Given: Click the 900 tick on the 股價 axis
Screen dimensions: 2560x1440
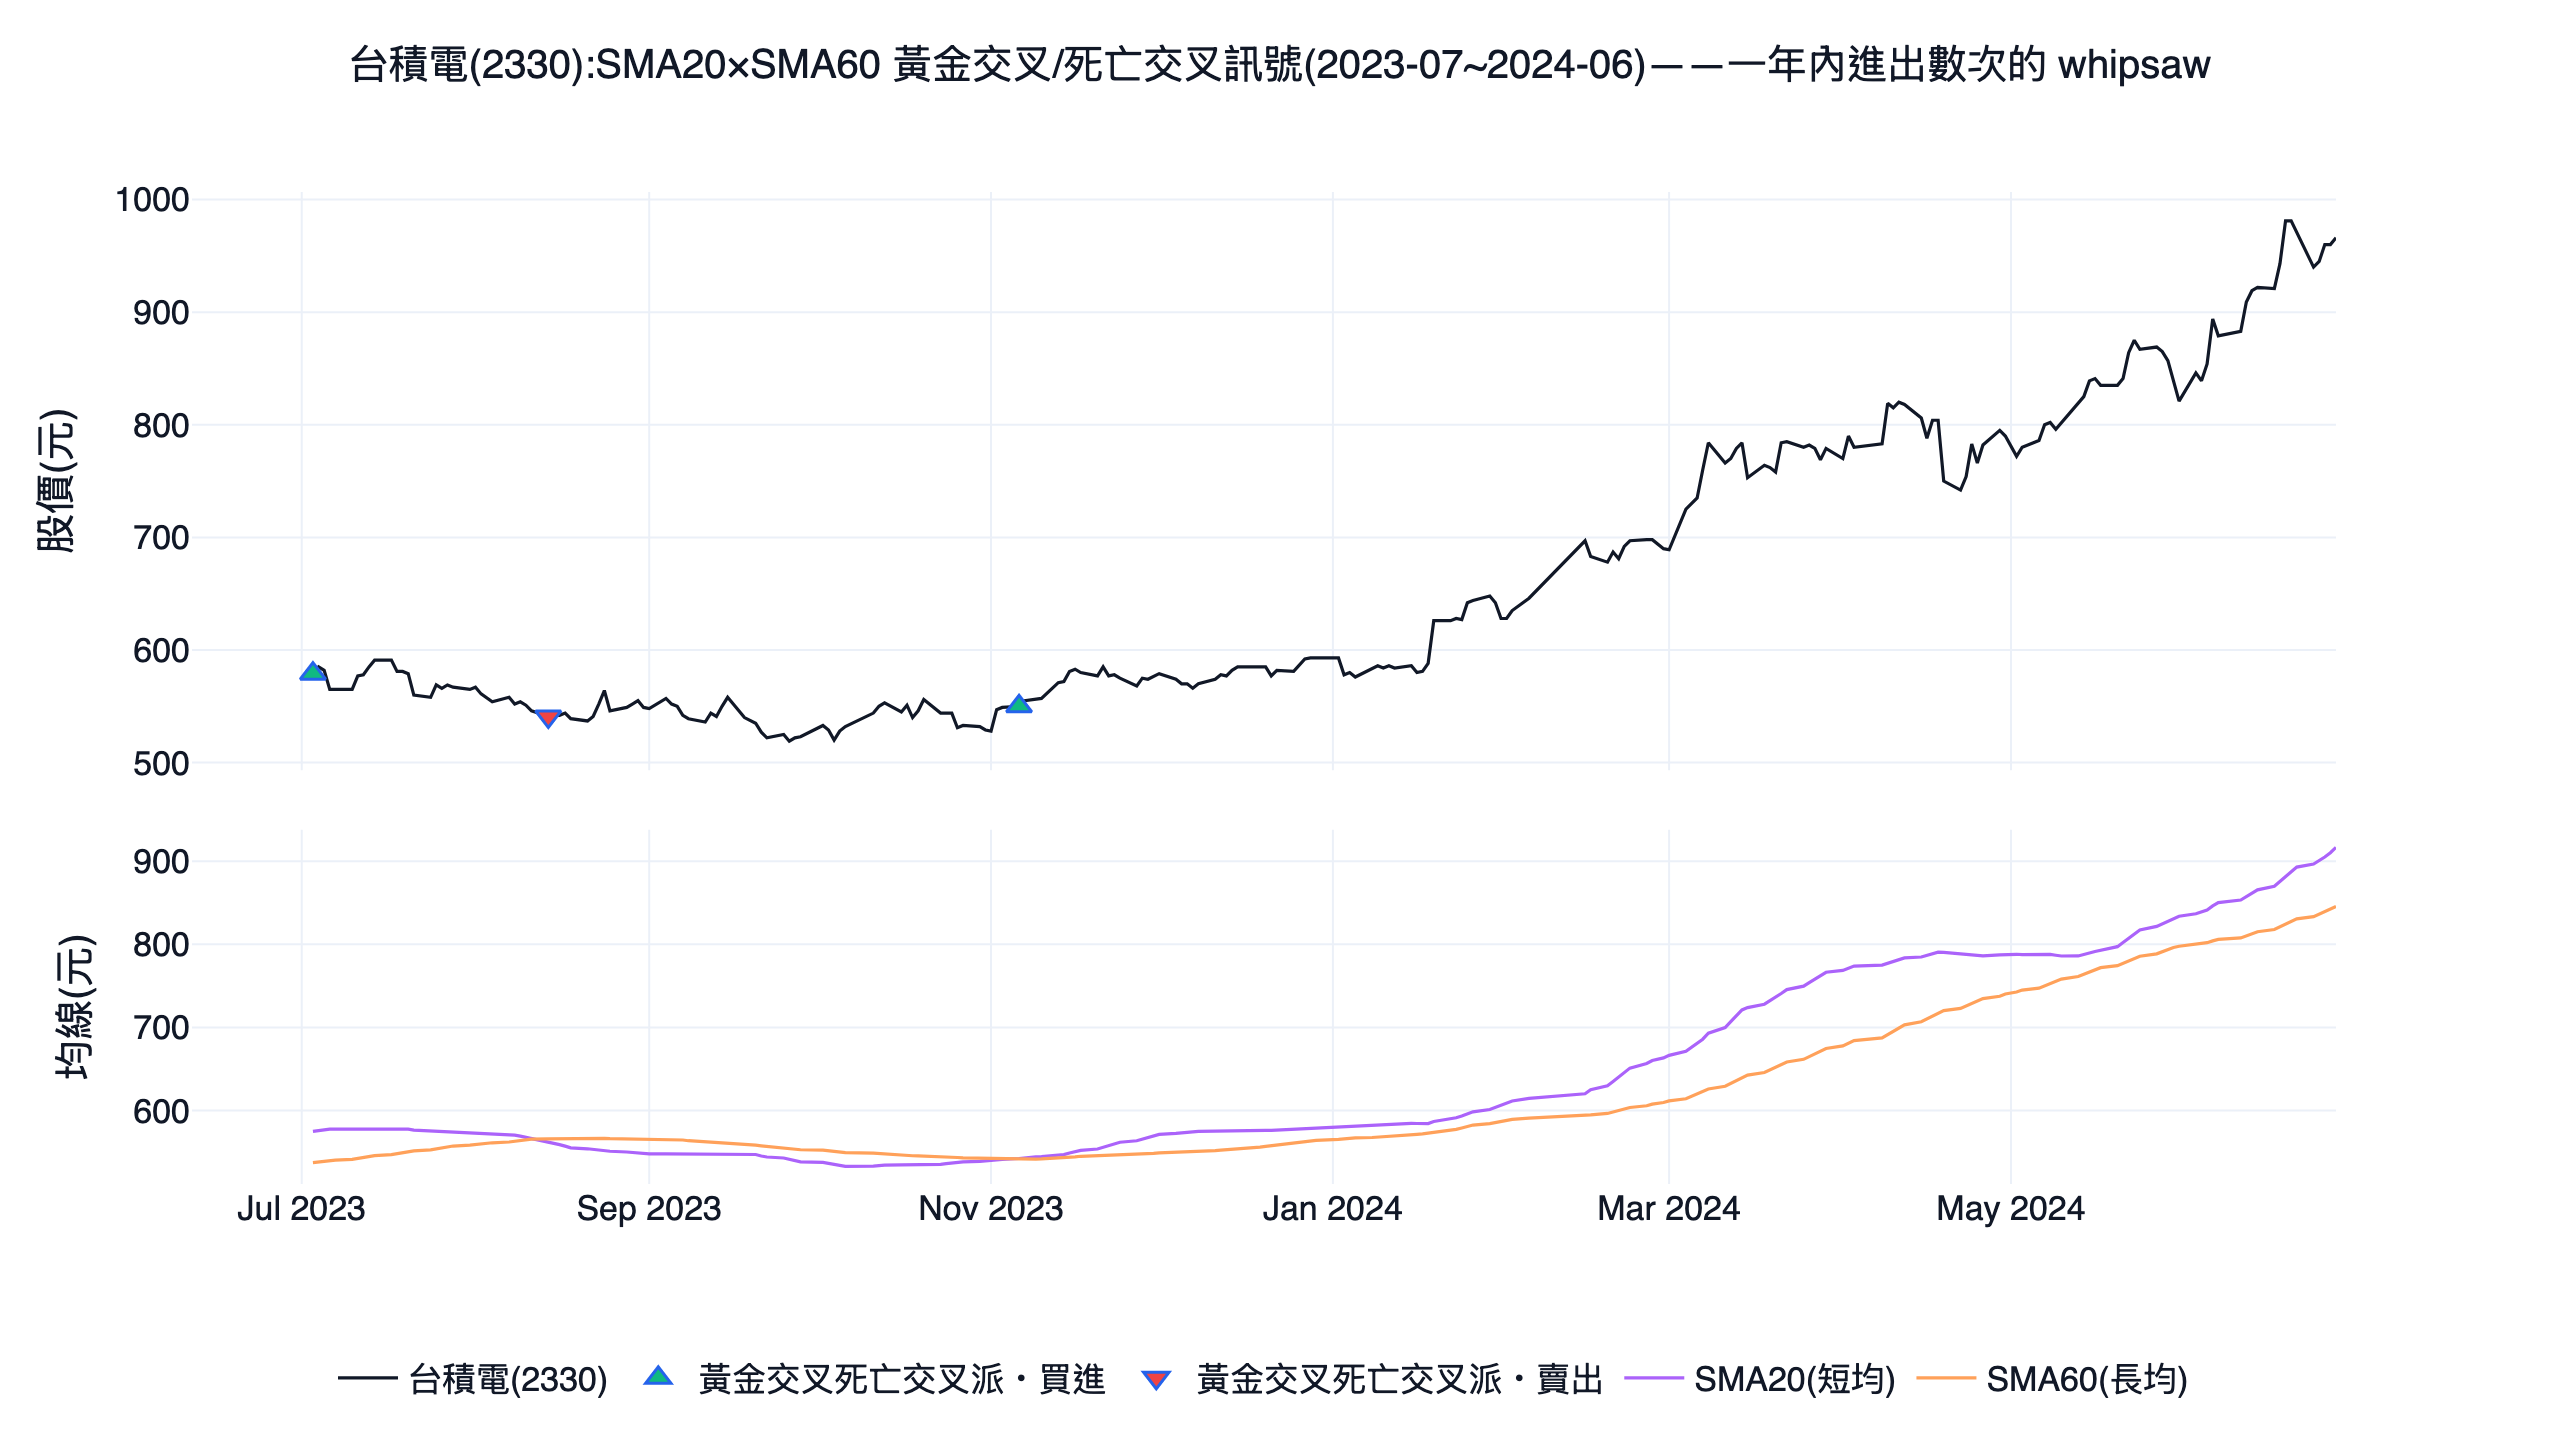Looking at the screenshot, I should tap(161, 313).
